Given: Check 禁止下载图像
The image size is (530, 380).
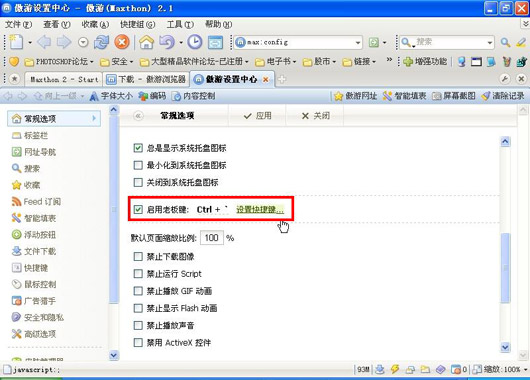Looking at the screenshot, I should 138,257.
